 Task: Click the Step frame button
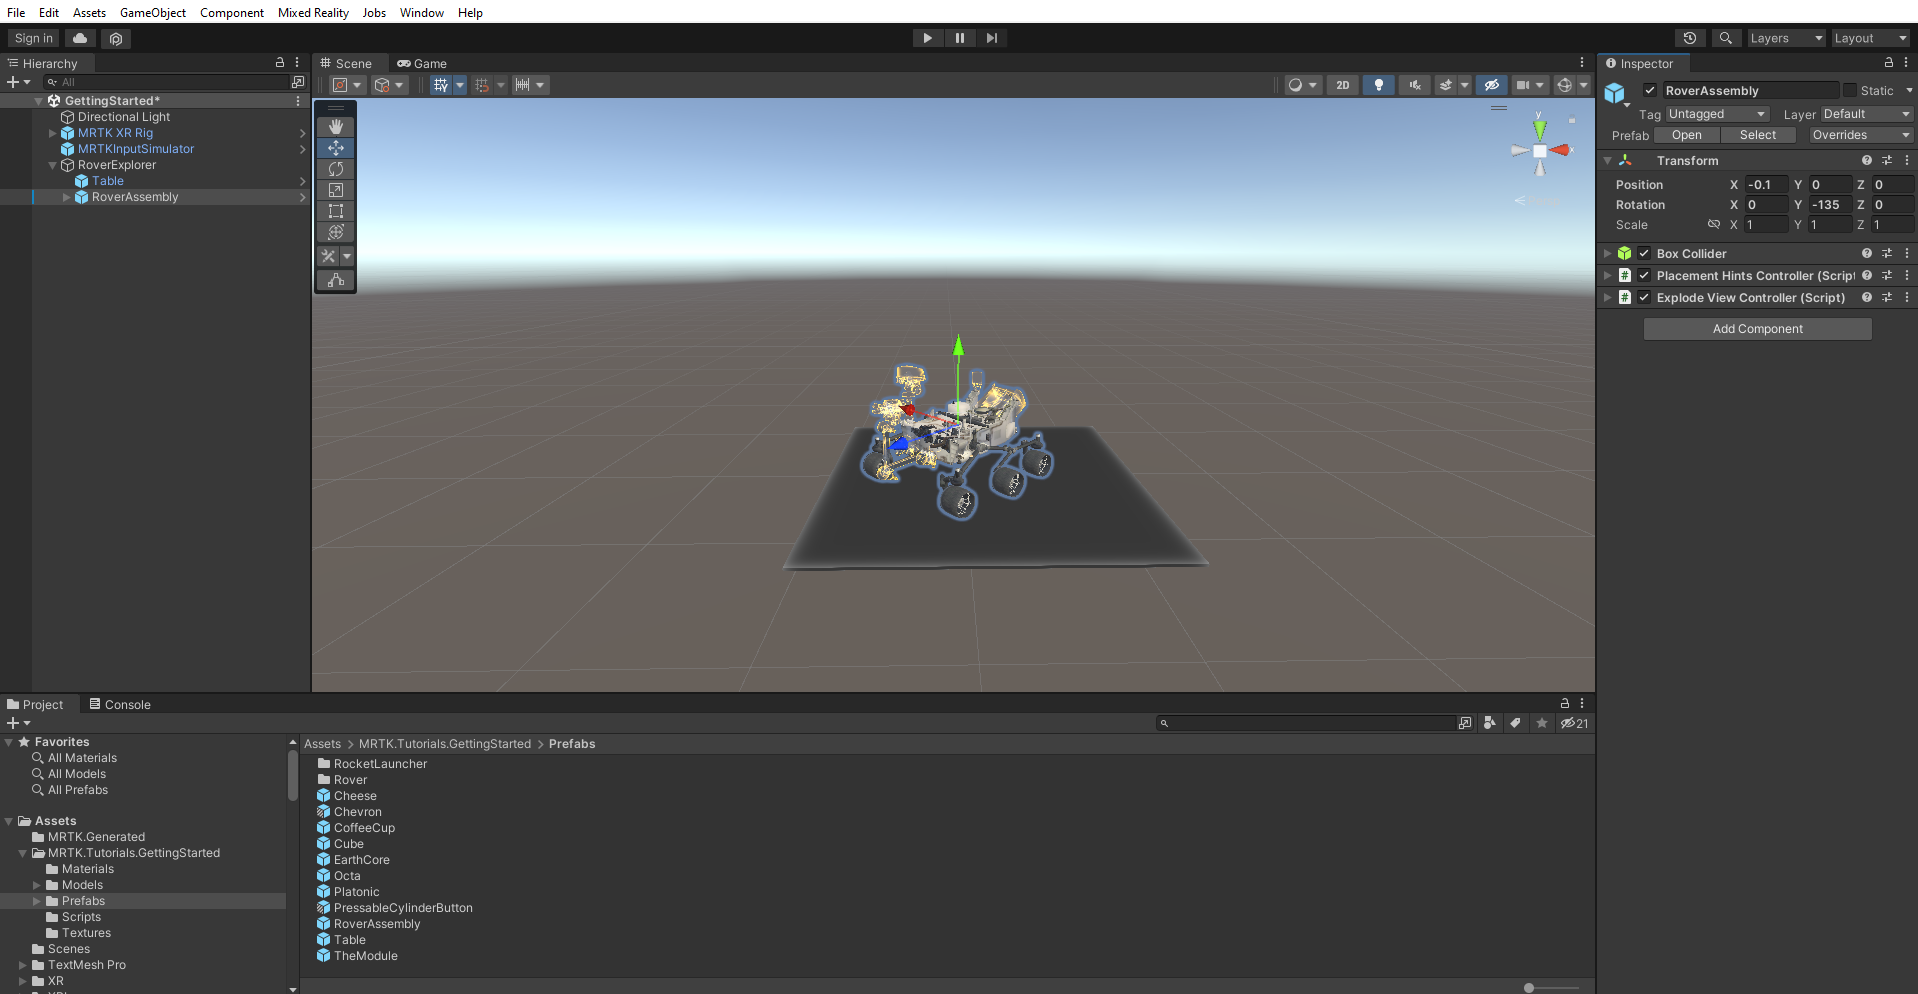point(992,38)
